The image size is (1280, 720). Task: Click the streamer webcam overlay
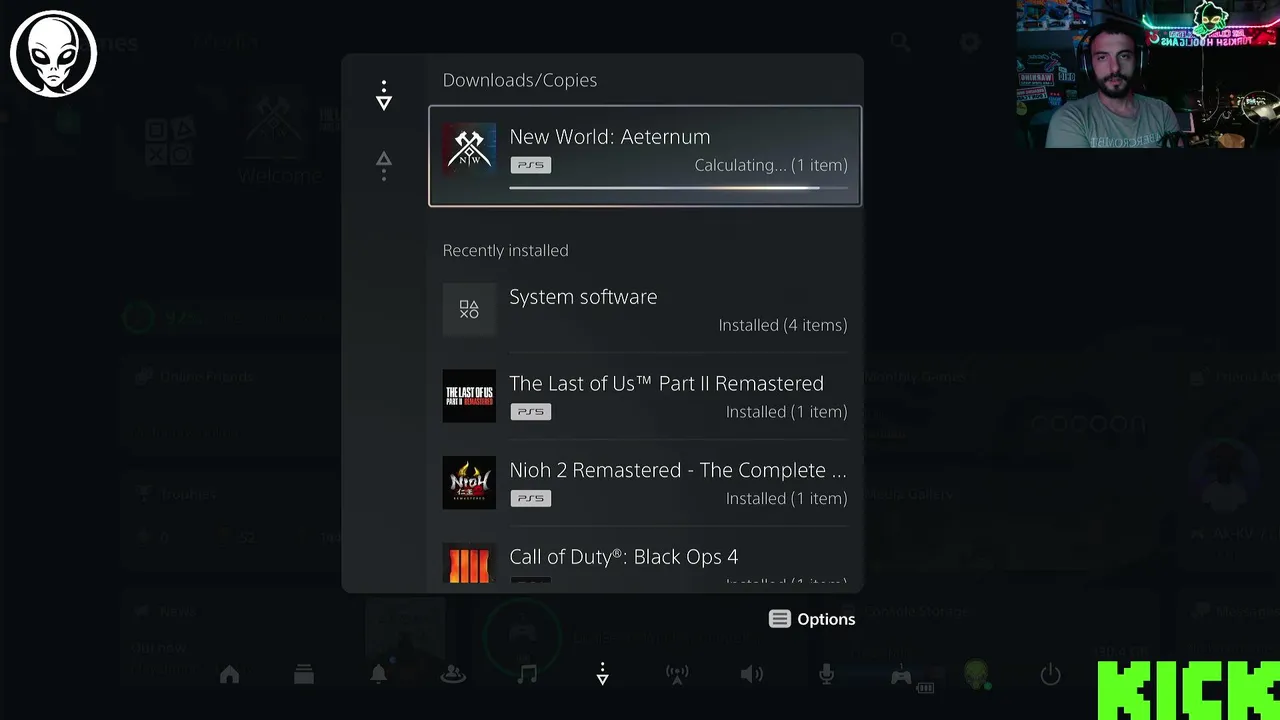click(1148, 74)
